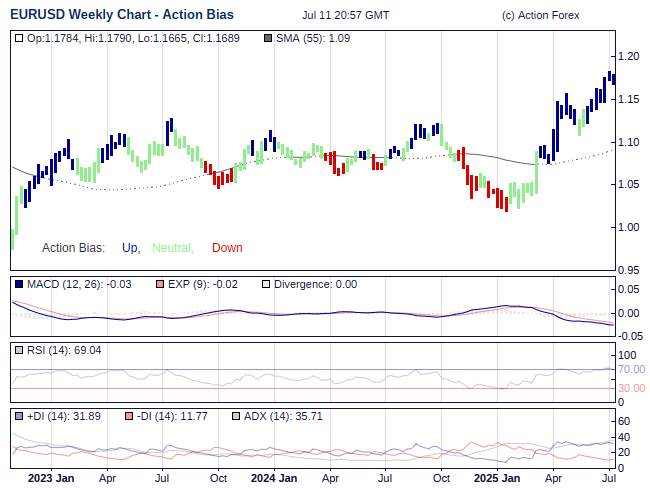Select the red Down action bias label

(x=227, y=248)
